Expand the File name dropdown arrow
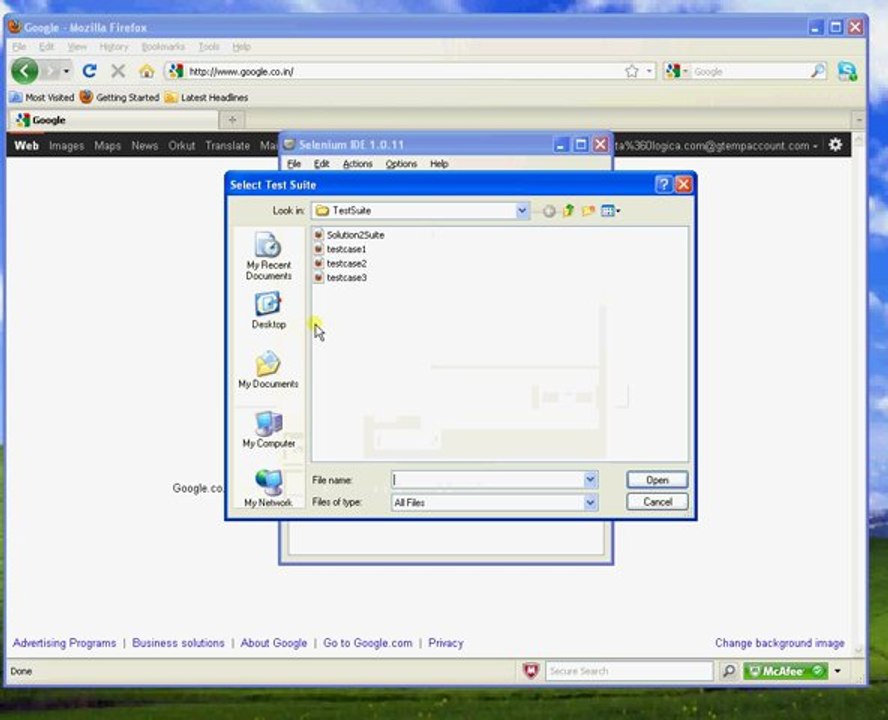 pyautogui.click(x=590, y=480)
